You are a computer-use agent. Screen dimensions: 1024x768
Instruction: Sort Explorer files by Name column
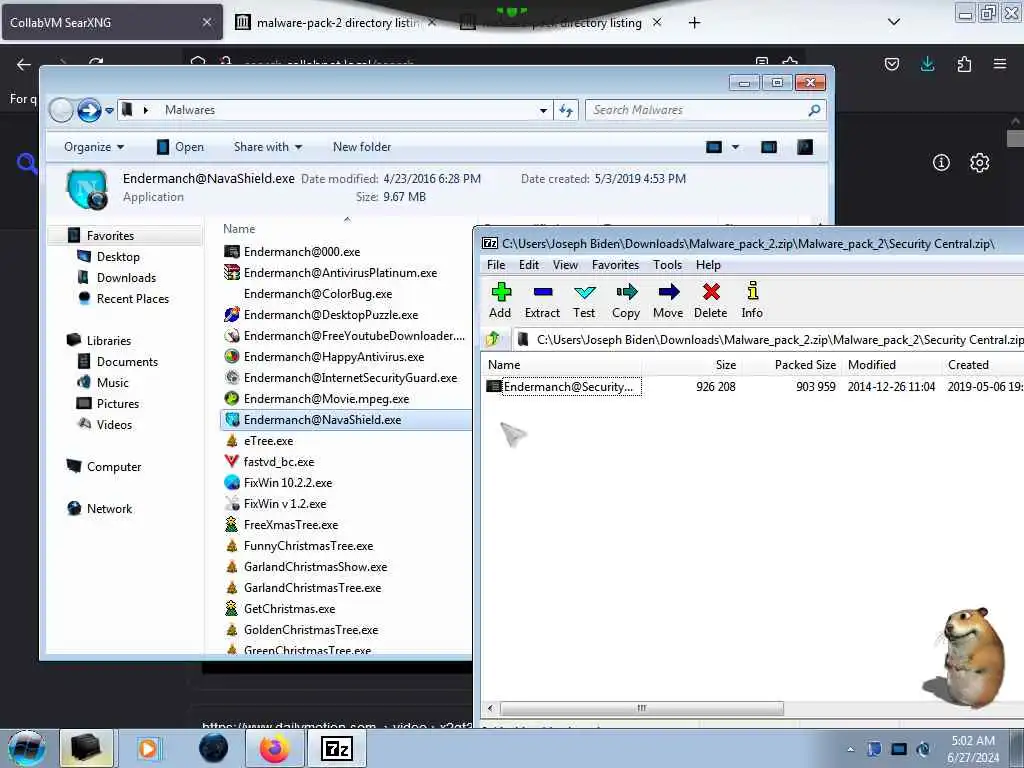coord(239,229)
